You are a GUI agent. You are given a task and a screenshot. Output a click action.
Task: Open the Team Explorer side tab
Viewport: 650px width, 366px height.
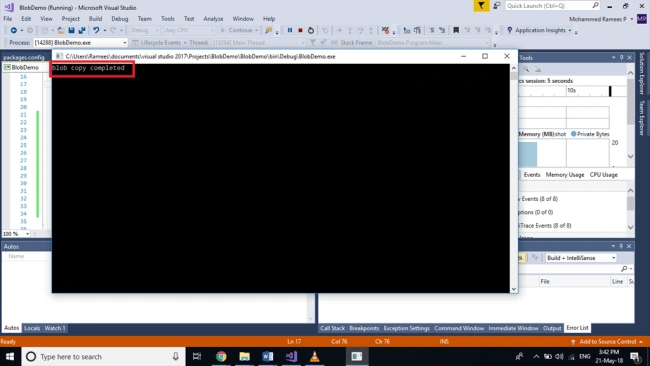(642, 118)
